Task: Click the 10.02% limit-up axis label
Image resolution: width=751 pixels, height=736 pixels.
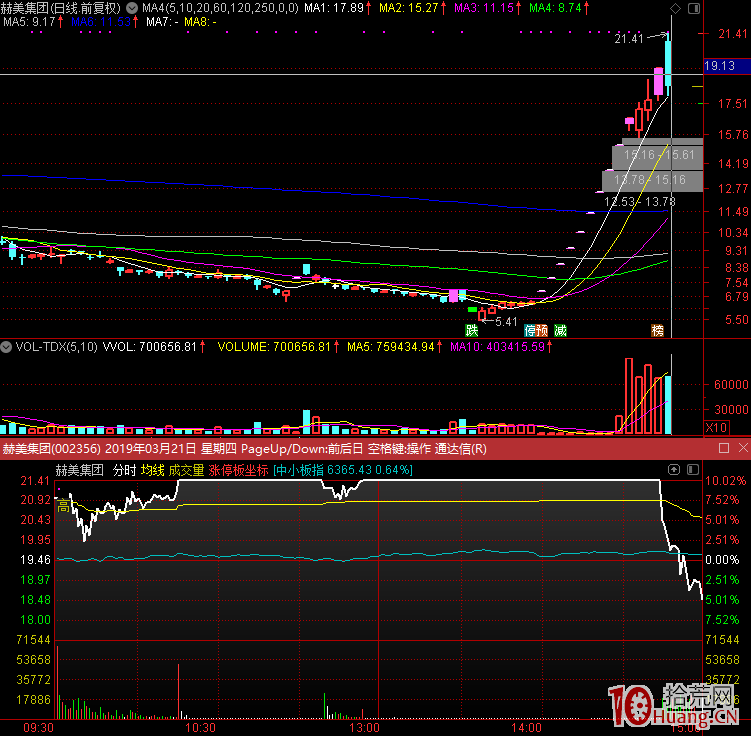Action: (x=726, y=481)
